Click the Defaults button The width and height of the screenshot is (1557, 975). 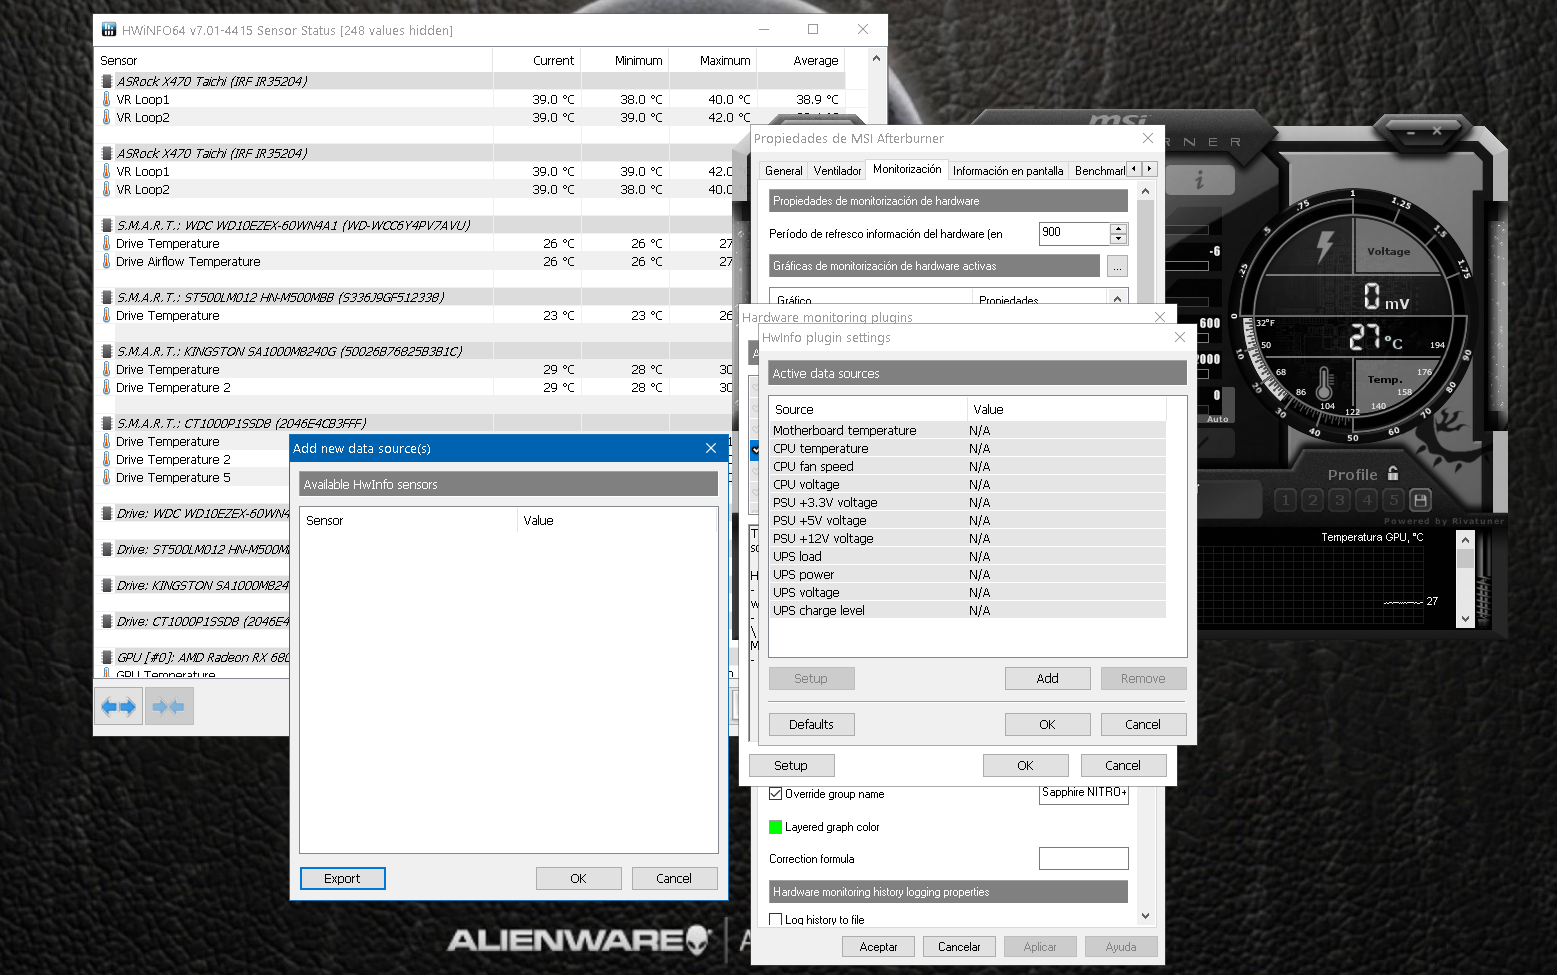pos(811,724)
